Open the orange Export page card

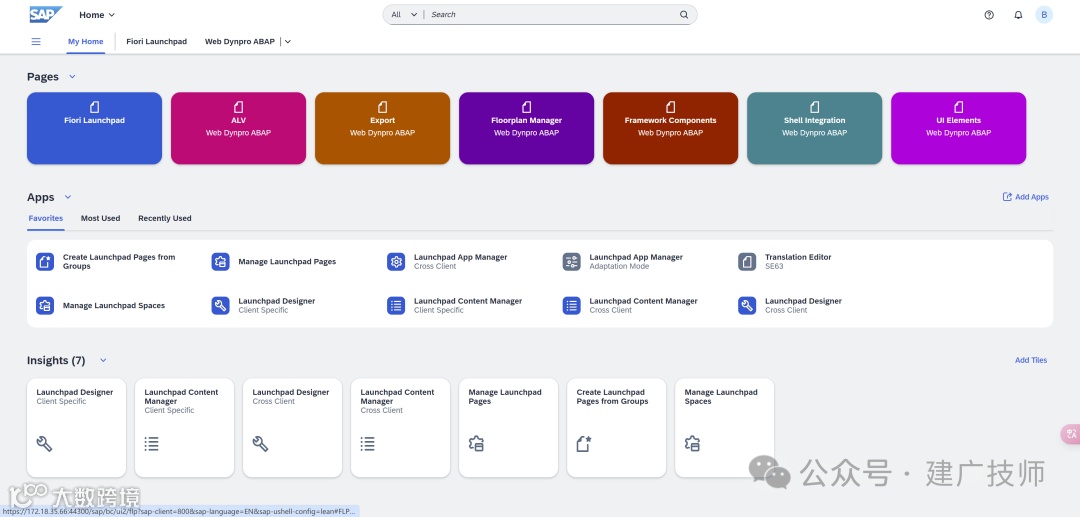(382, 128)
